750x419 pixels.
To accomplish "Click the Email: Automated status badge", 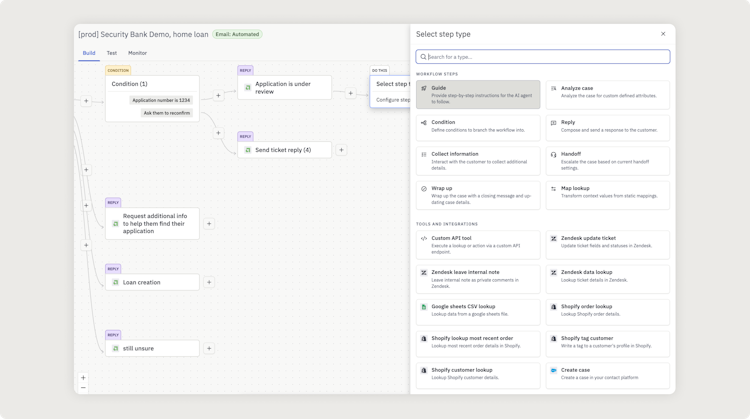I will click(x=237, y=34).
